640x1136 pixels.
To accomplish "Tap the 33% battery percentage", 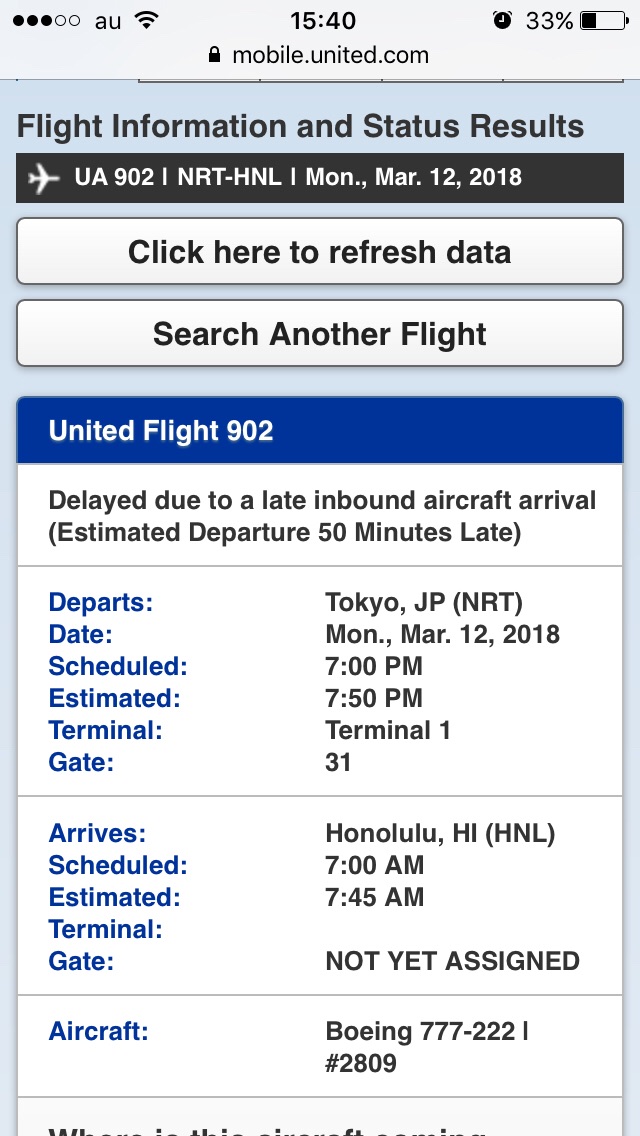I will tap(549, 20).
